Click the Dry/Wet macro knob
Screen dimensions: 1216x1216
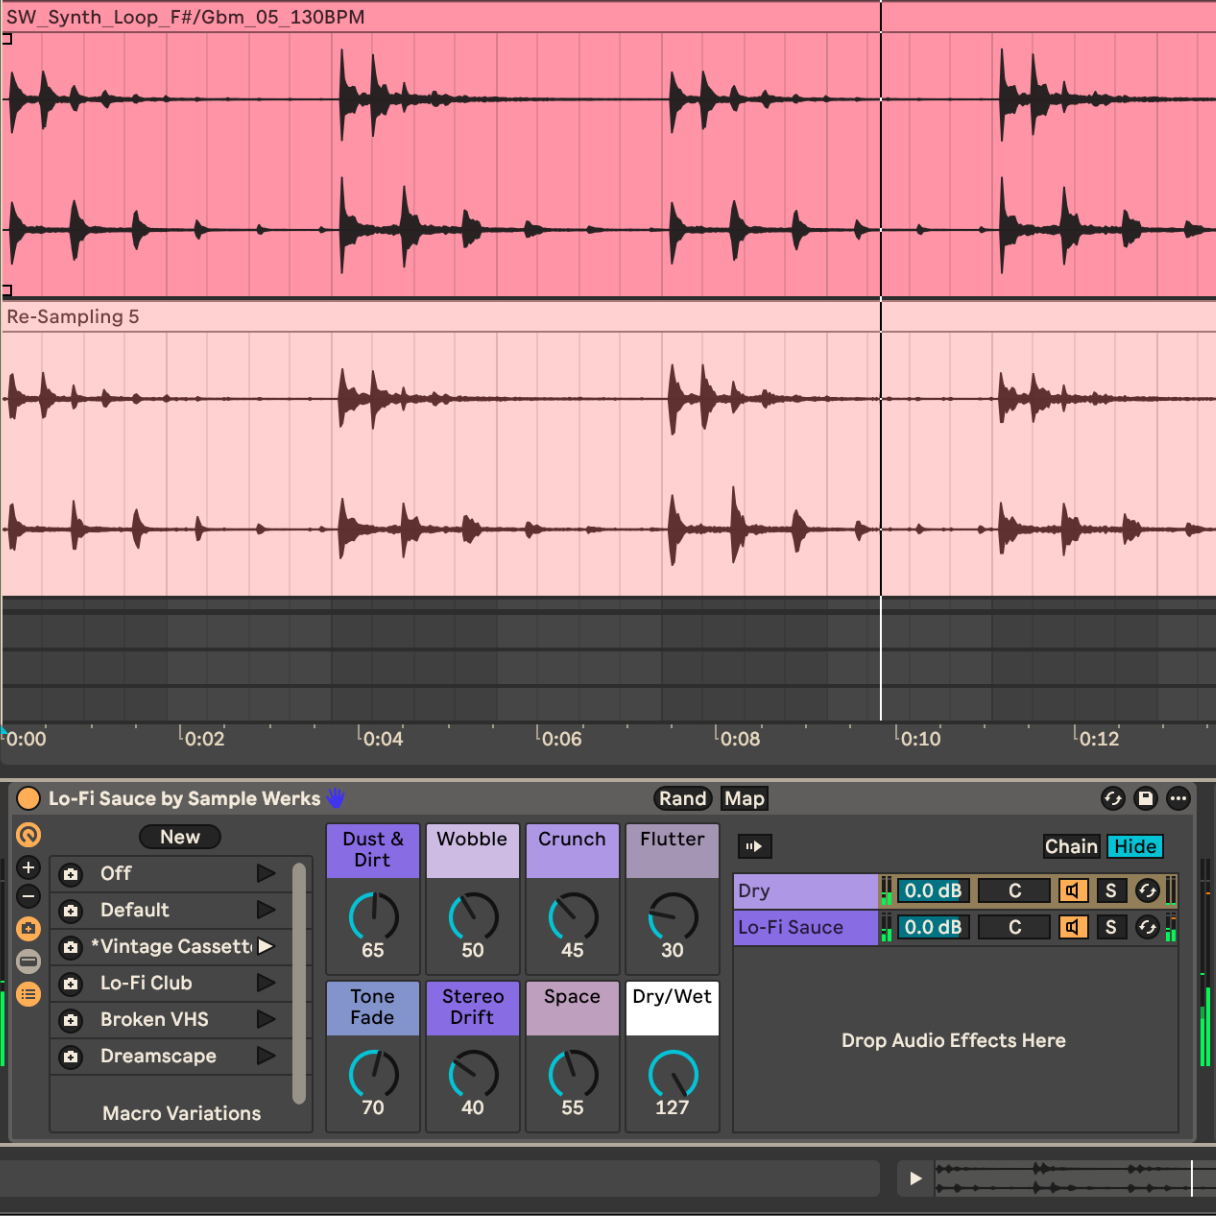coord(673,1075)
